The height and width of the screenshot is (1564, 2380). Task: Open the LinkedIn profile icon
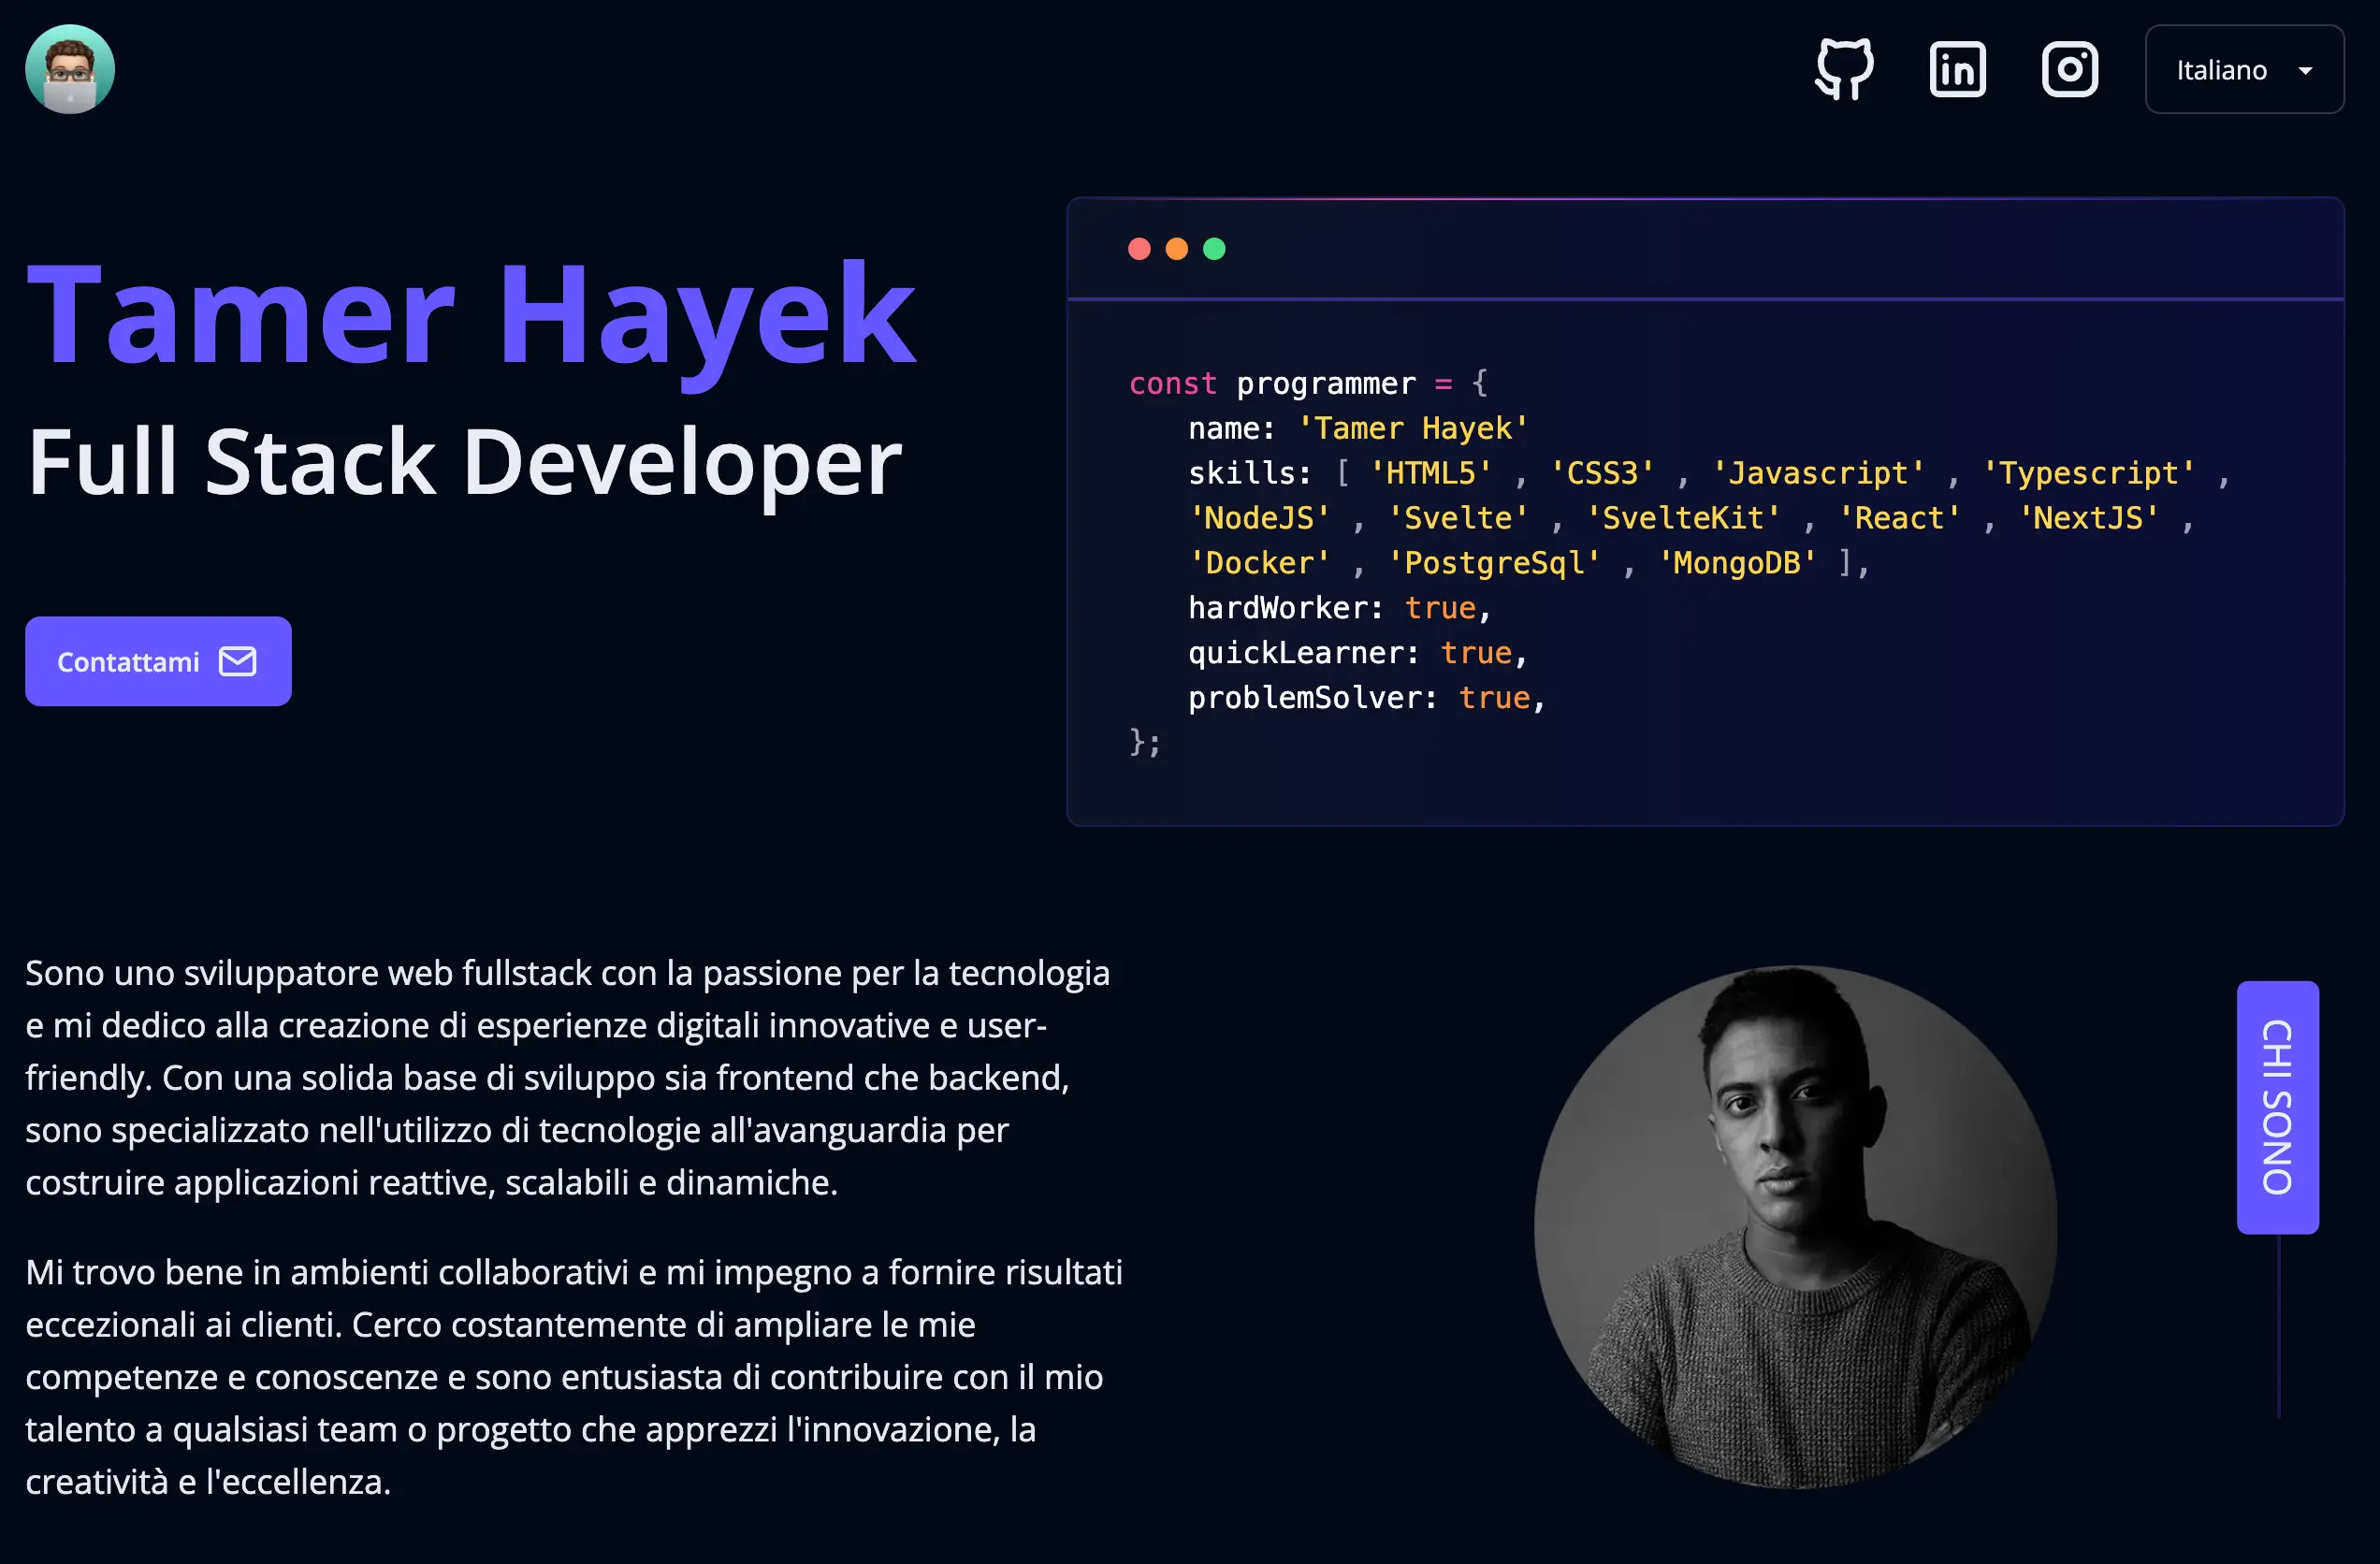[1957, 69]
